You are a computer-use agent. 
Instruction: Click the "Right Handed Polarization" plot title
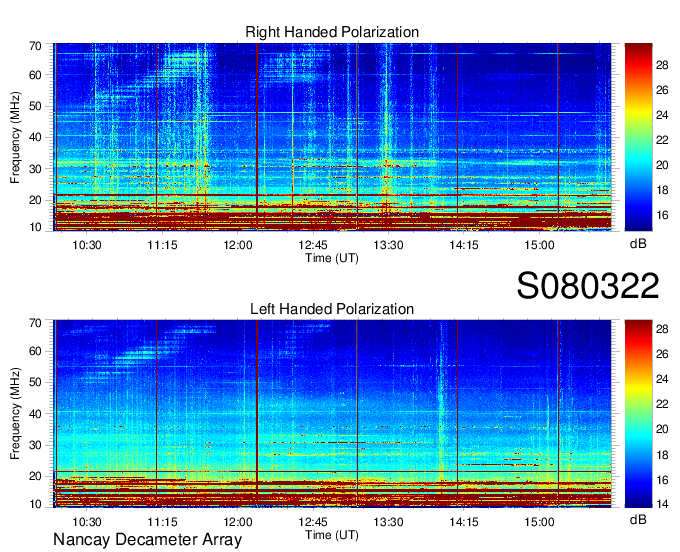tap(332, 32)
